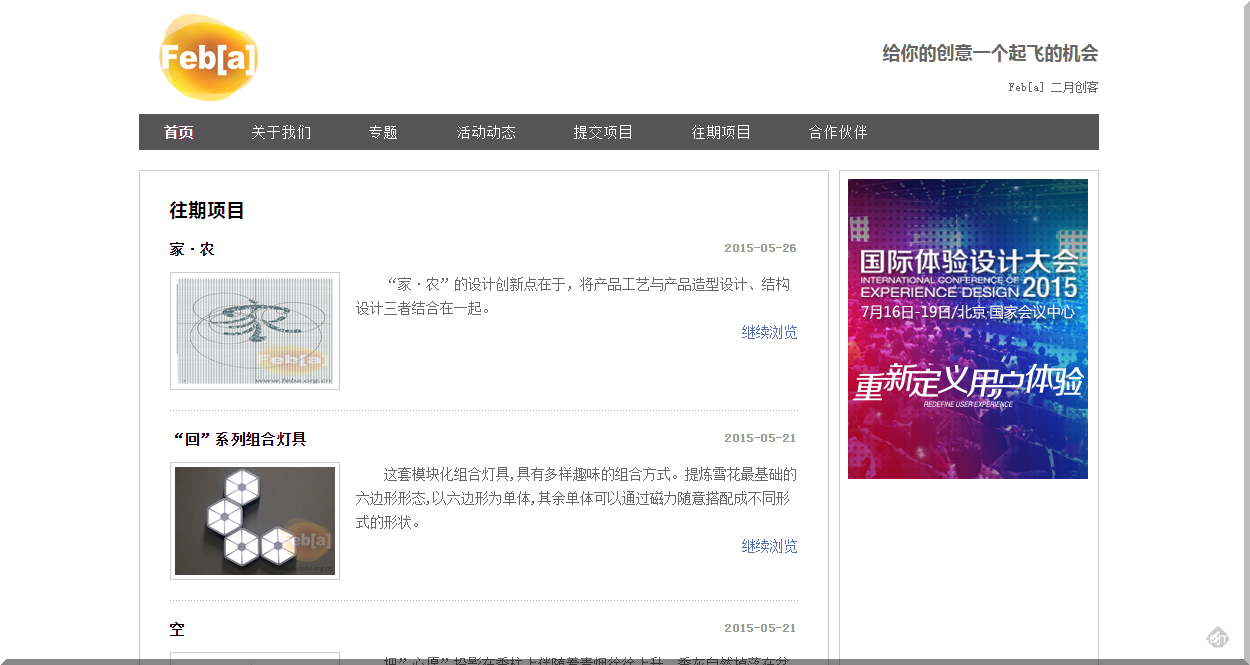Image resolution: width=1250 pixels, height=665 pixels.
Task: Click the 国际体验设计大会 sidebar banner
Action: (x=967, y=328)
